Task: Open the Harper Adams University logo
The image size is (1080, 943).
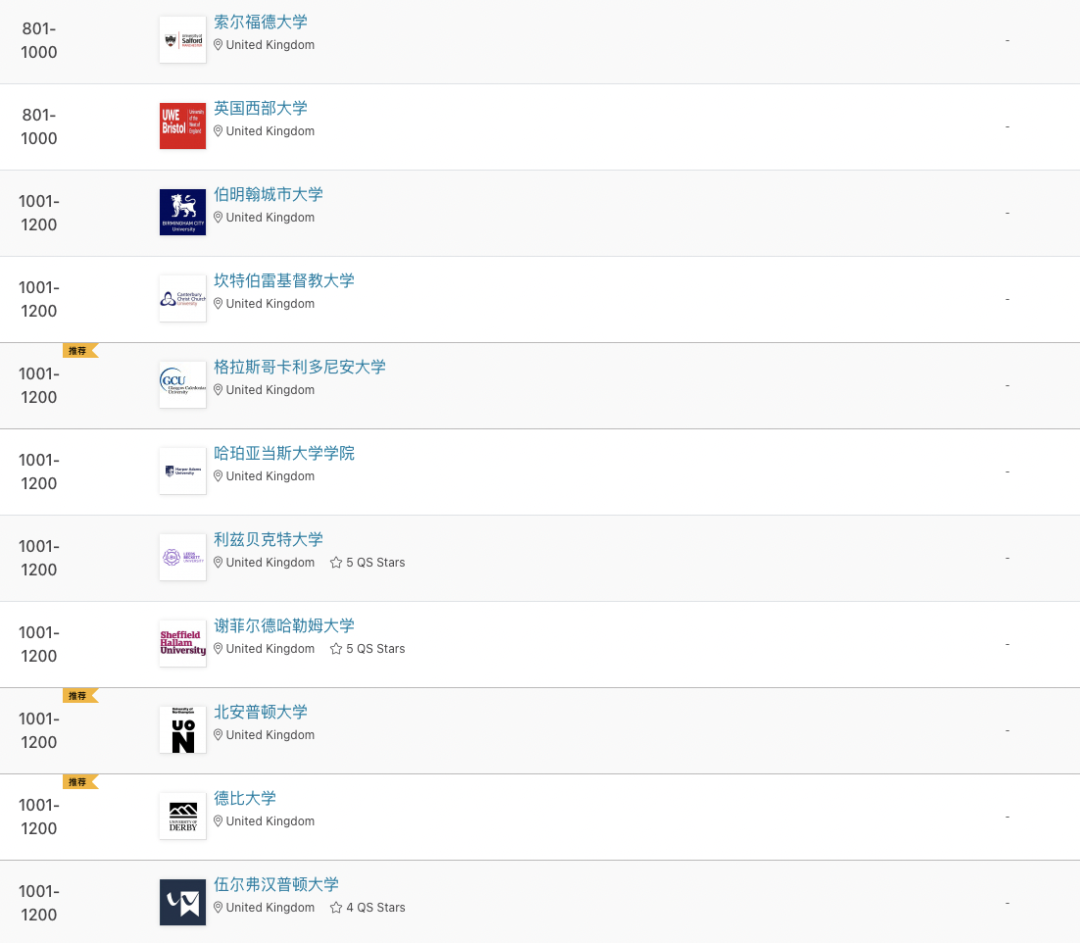Action: point(183,471)
